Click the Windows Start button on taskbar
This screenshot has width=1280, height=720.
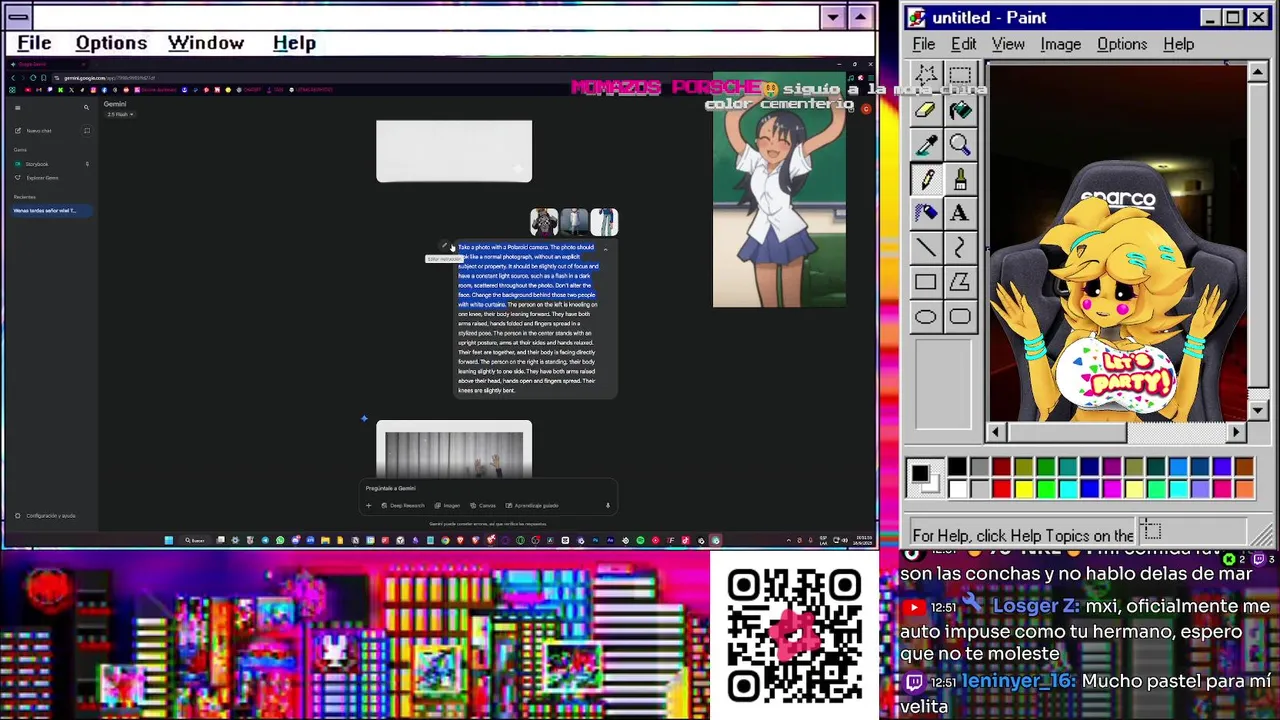click(169, 540)
